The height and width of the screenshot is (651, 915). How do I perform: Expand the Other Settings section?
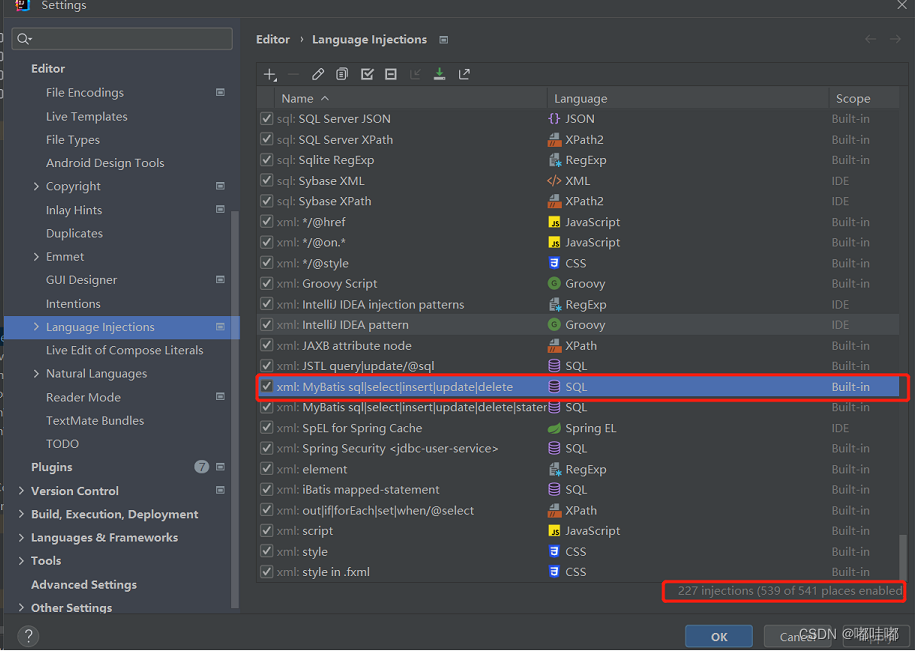coord(22,607)
